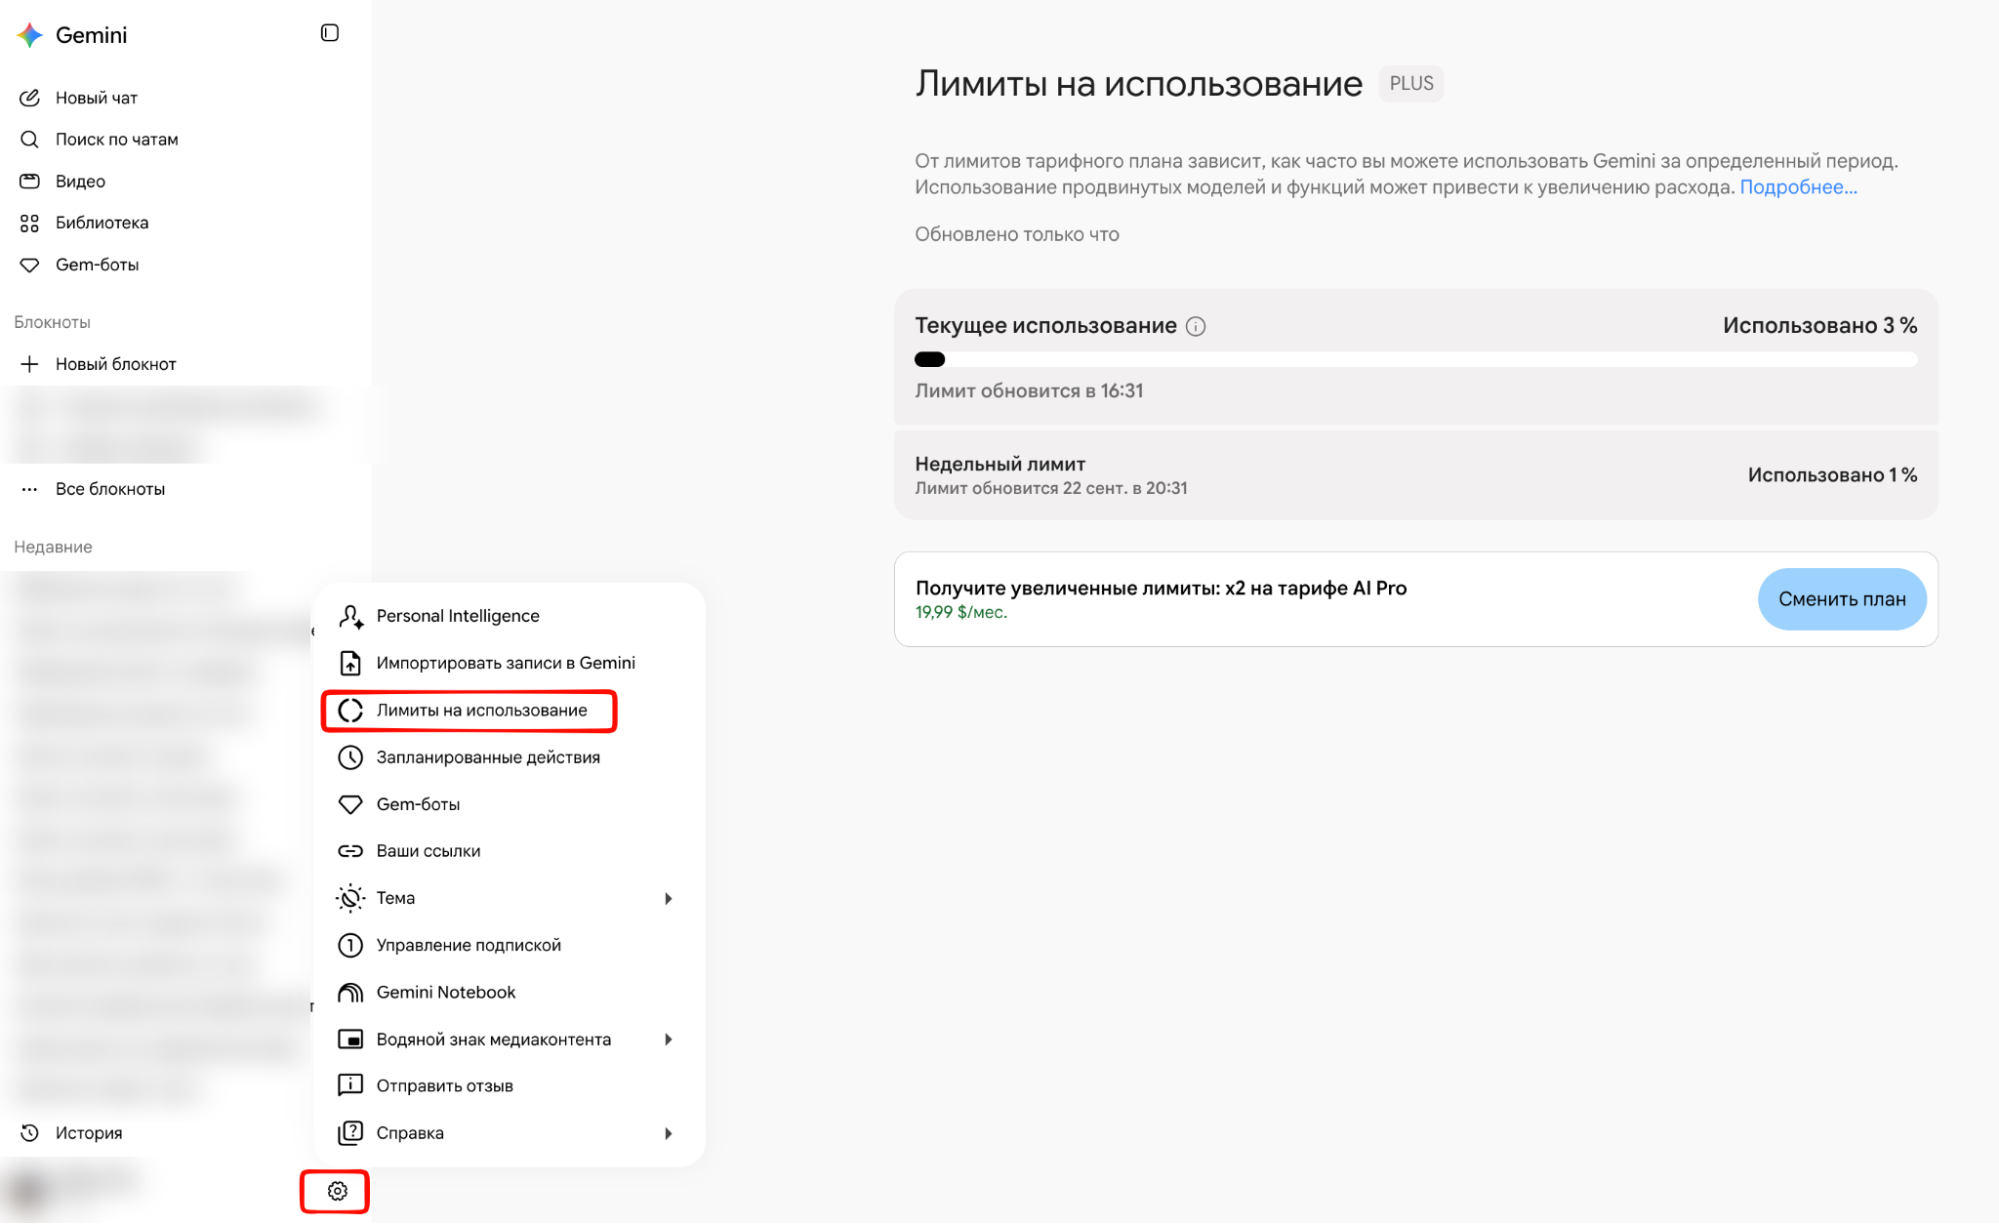This screenshot has height=1224, width=1999.
Task: Click the История clock icon
Action: 30,1133
